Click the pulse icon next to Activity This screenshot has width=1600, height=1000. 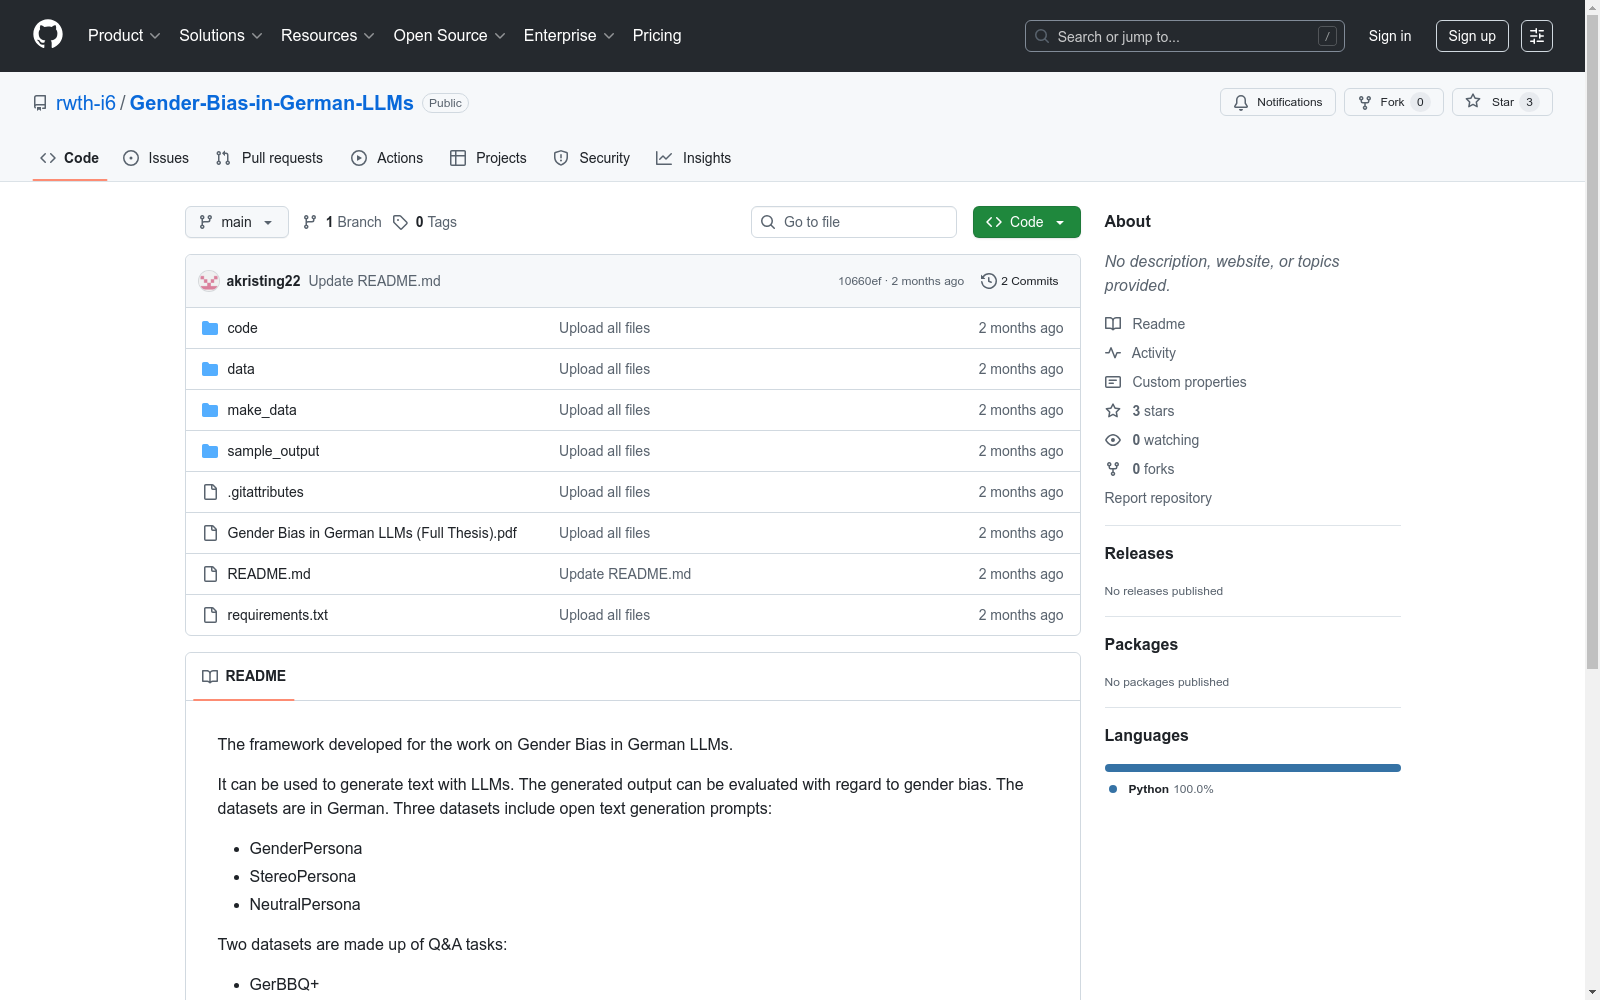click(1113, 353)
